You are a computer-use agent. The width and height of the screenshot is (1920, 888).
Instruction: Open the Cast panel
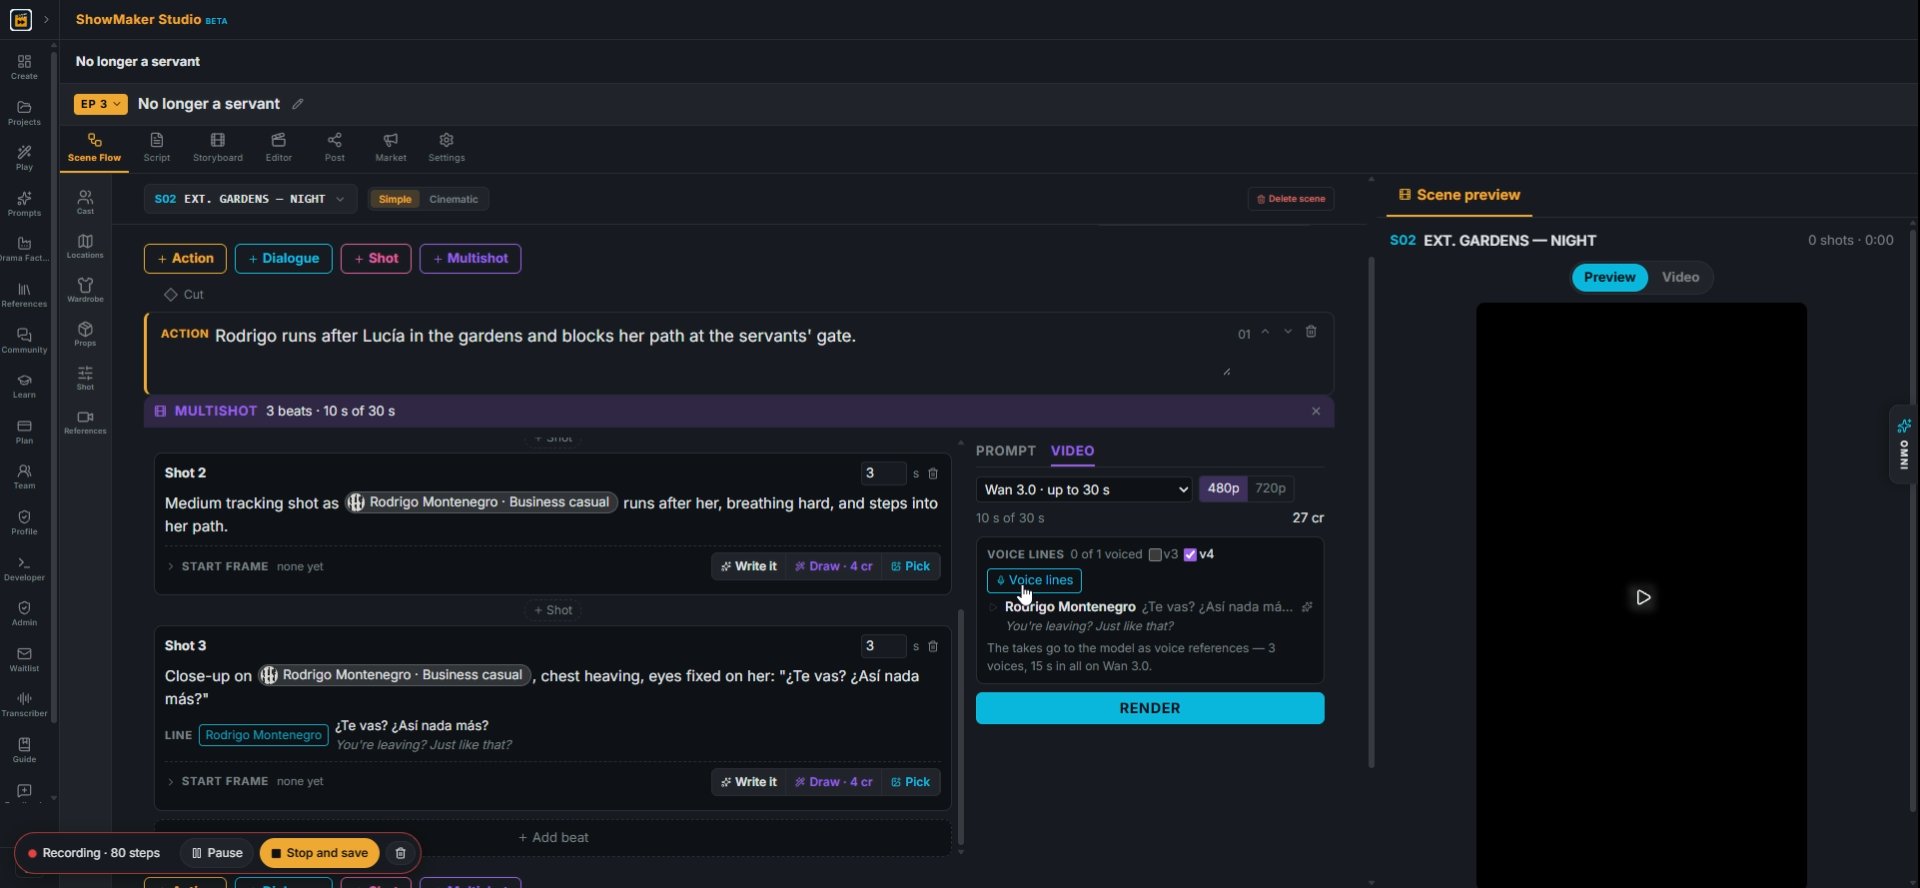click(85, 202)
